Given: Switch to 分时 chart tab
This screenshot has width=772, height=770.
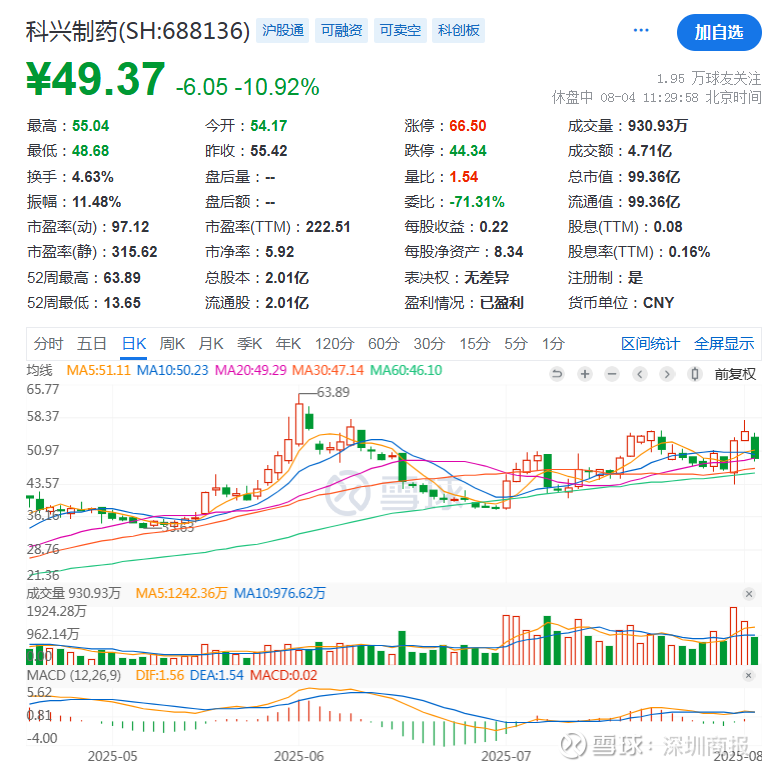Looking at the screenshot, I should click(x=48, y=344).
